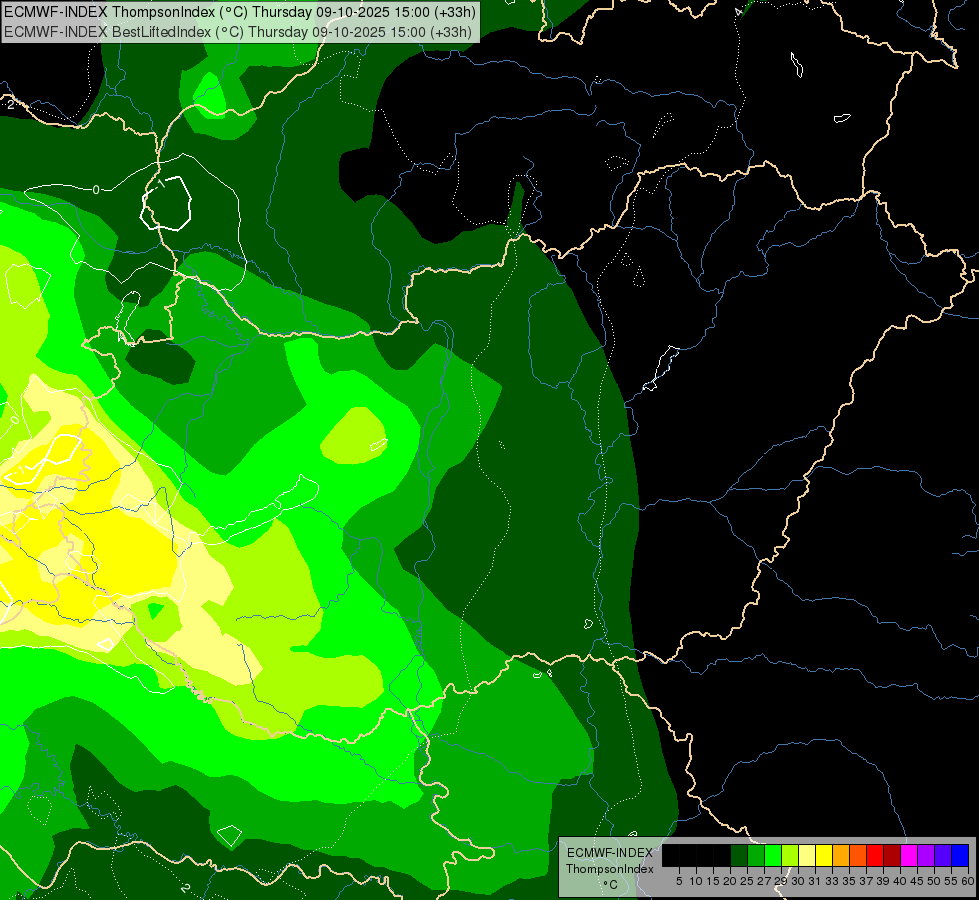Select the blue legend swatch at far right
Image resolution: width=979 pixels, height=900 pixels.
pos(960,855)
